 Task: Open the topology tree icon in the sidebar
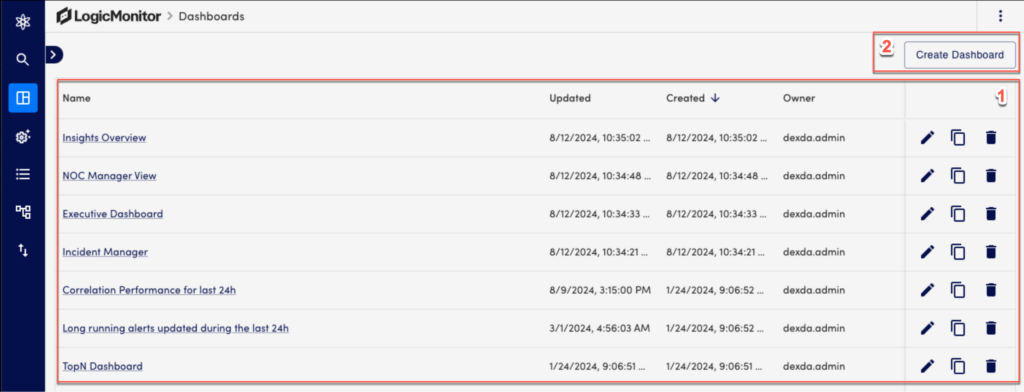tap(23, 212)
